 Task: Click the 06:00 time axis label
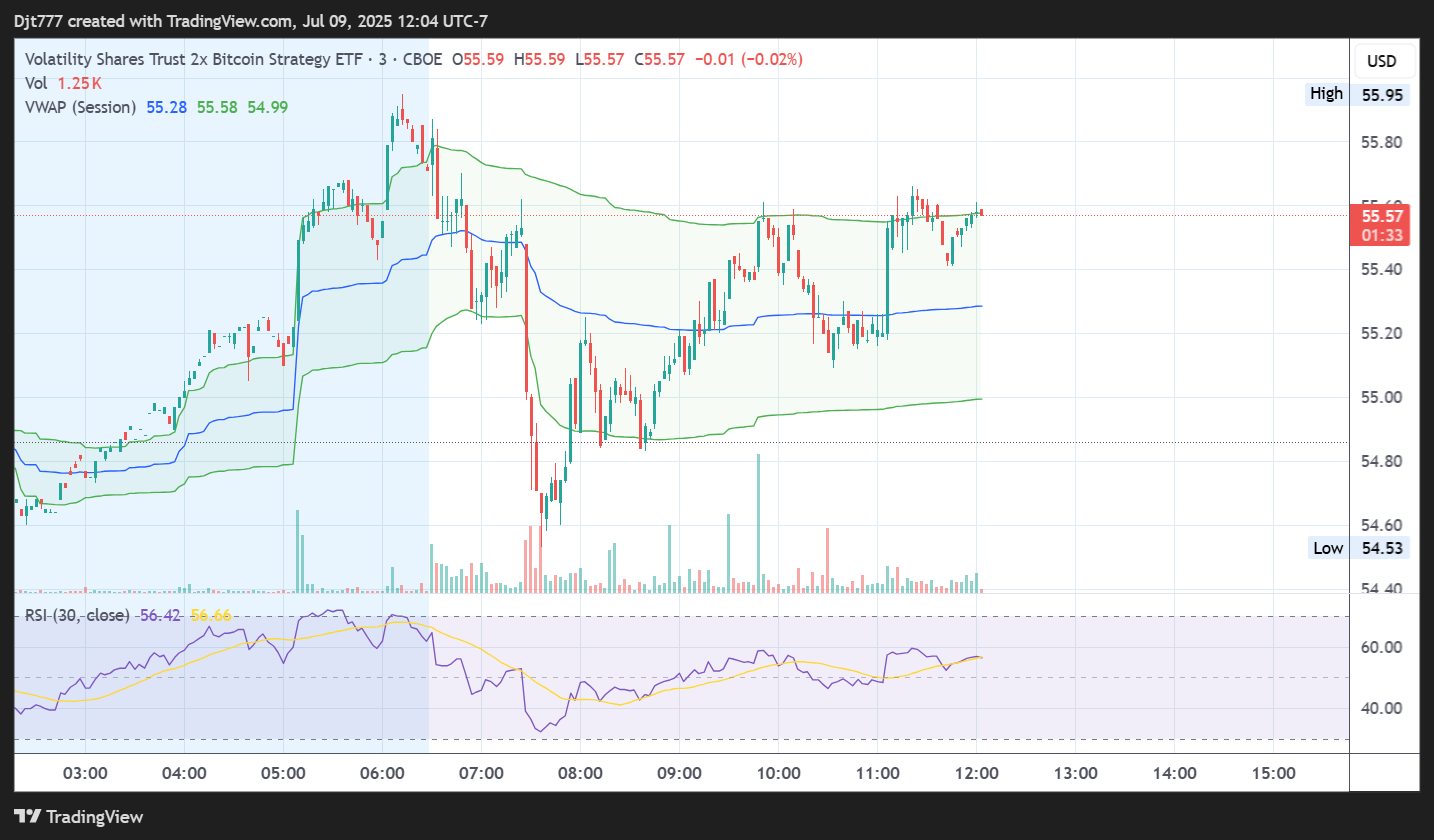pyautogui.click(x=383, y=773)
